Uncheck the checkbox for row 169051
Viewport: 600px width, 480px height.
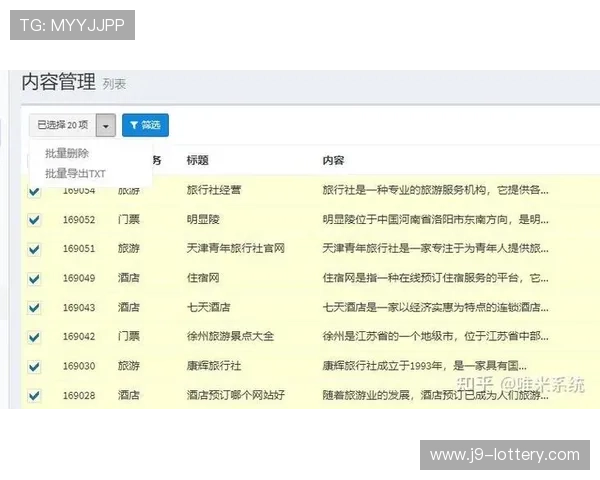pos(34,250)
